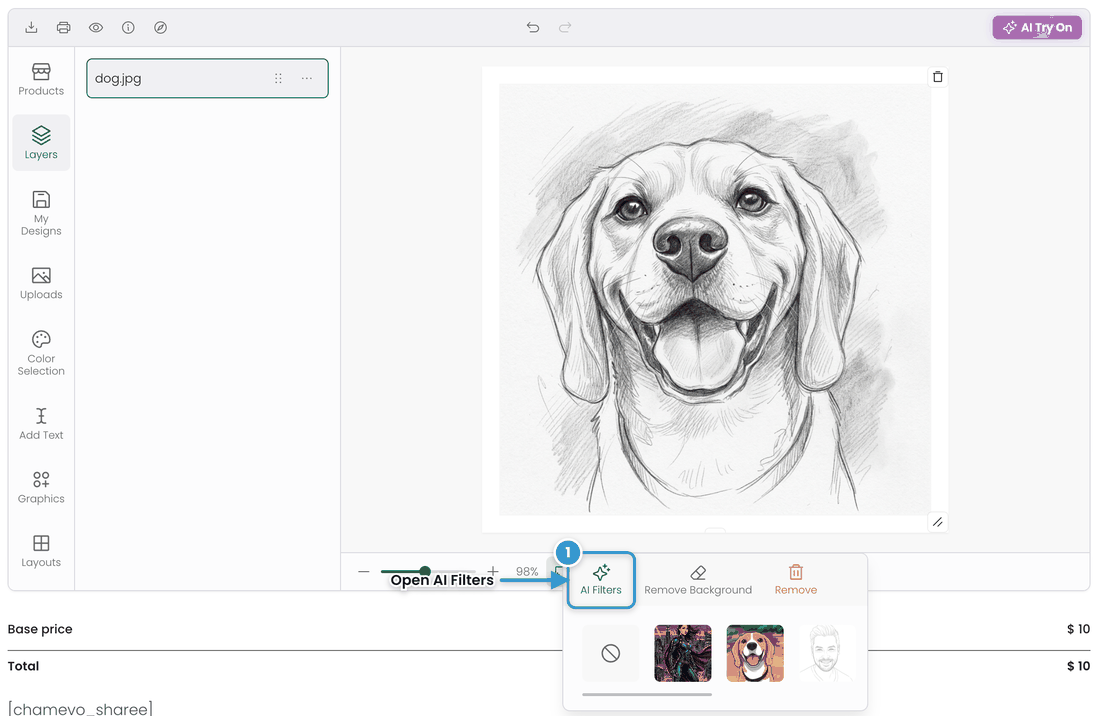
Task: Select the dog.jpg layer
Action: (207, 79)
